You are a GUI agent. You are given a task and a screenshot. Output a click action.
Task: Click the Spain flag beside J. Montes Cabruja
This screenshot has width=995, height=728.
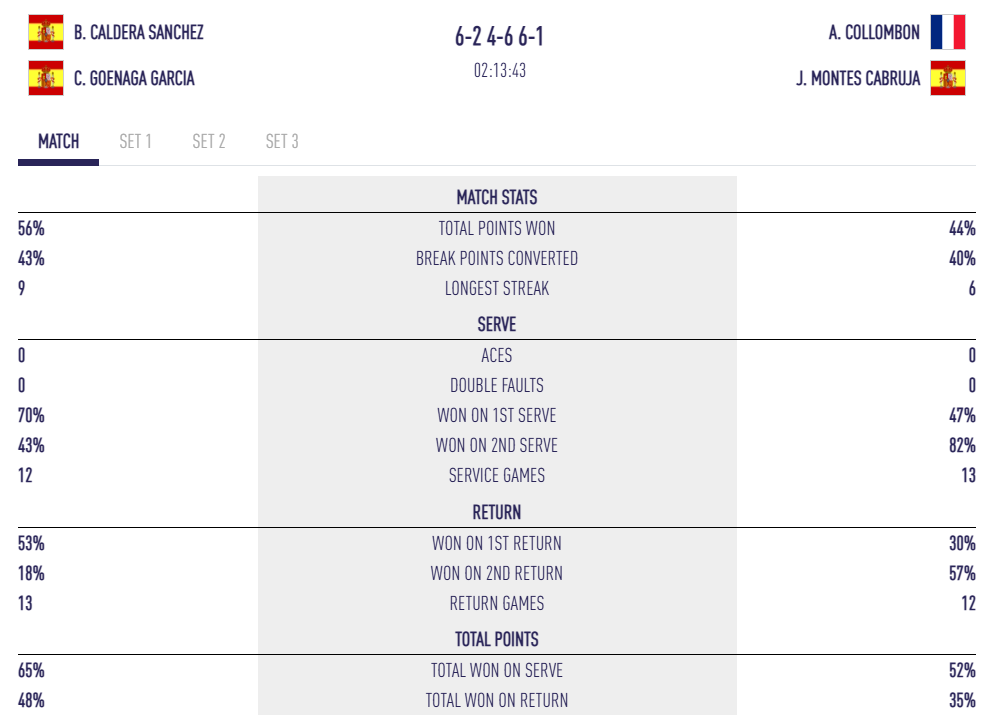tap(947, 78)
